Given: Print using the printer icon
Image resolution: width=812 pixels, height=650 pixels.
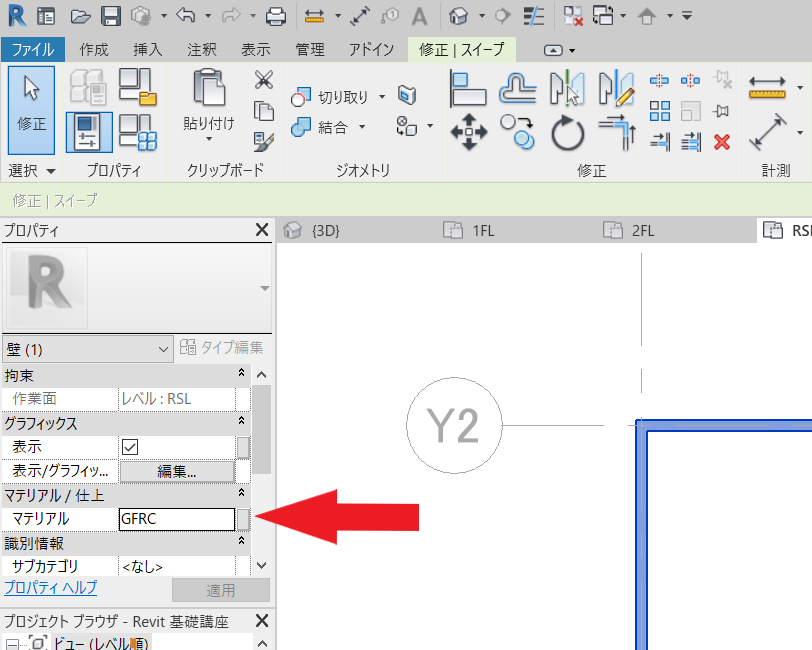Looking at the screenshot, I should coord(276,17).
